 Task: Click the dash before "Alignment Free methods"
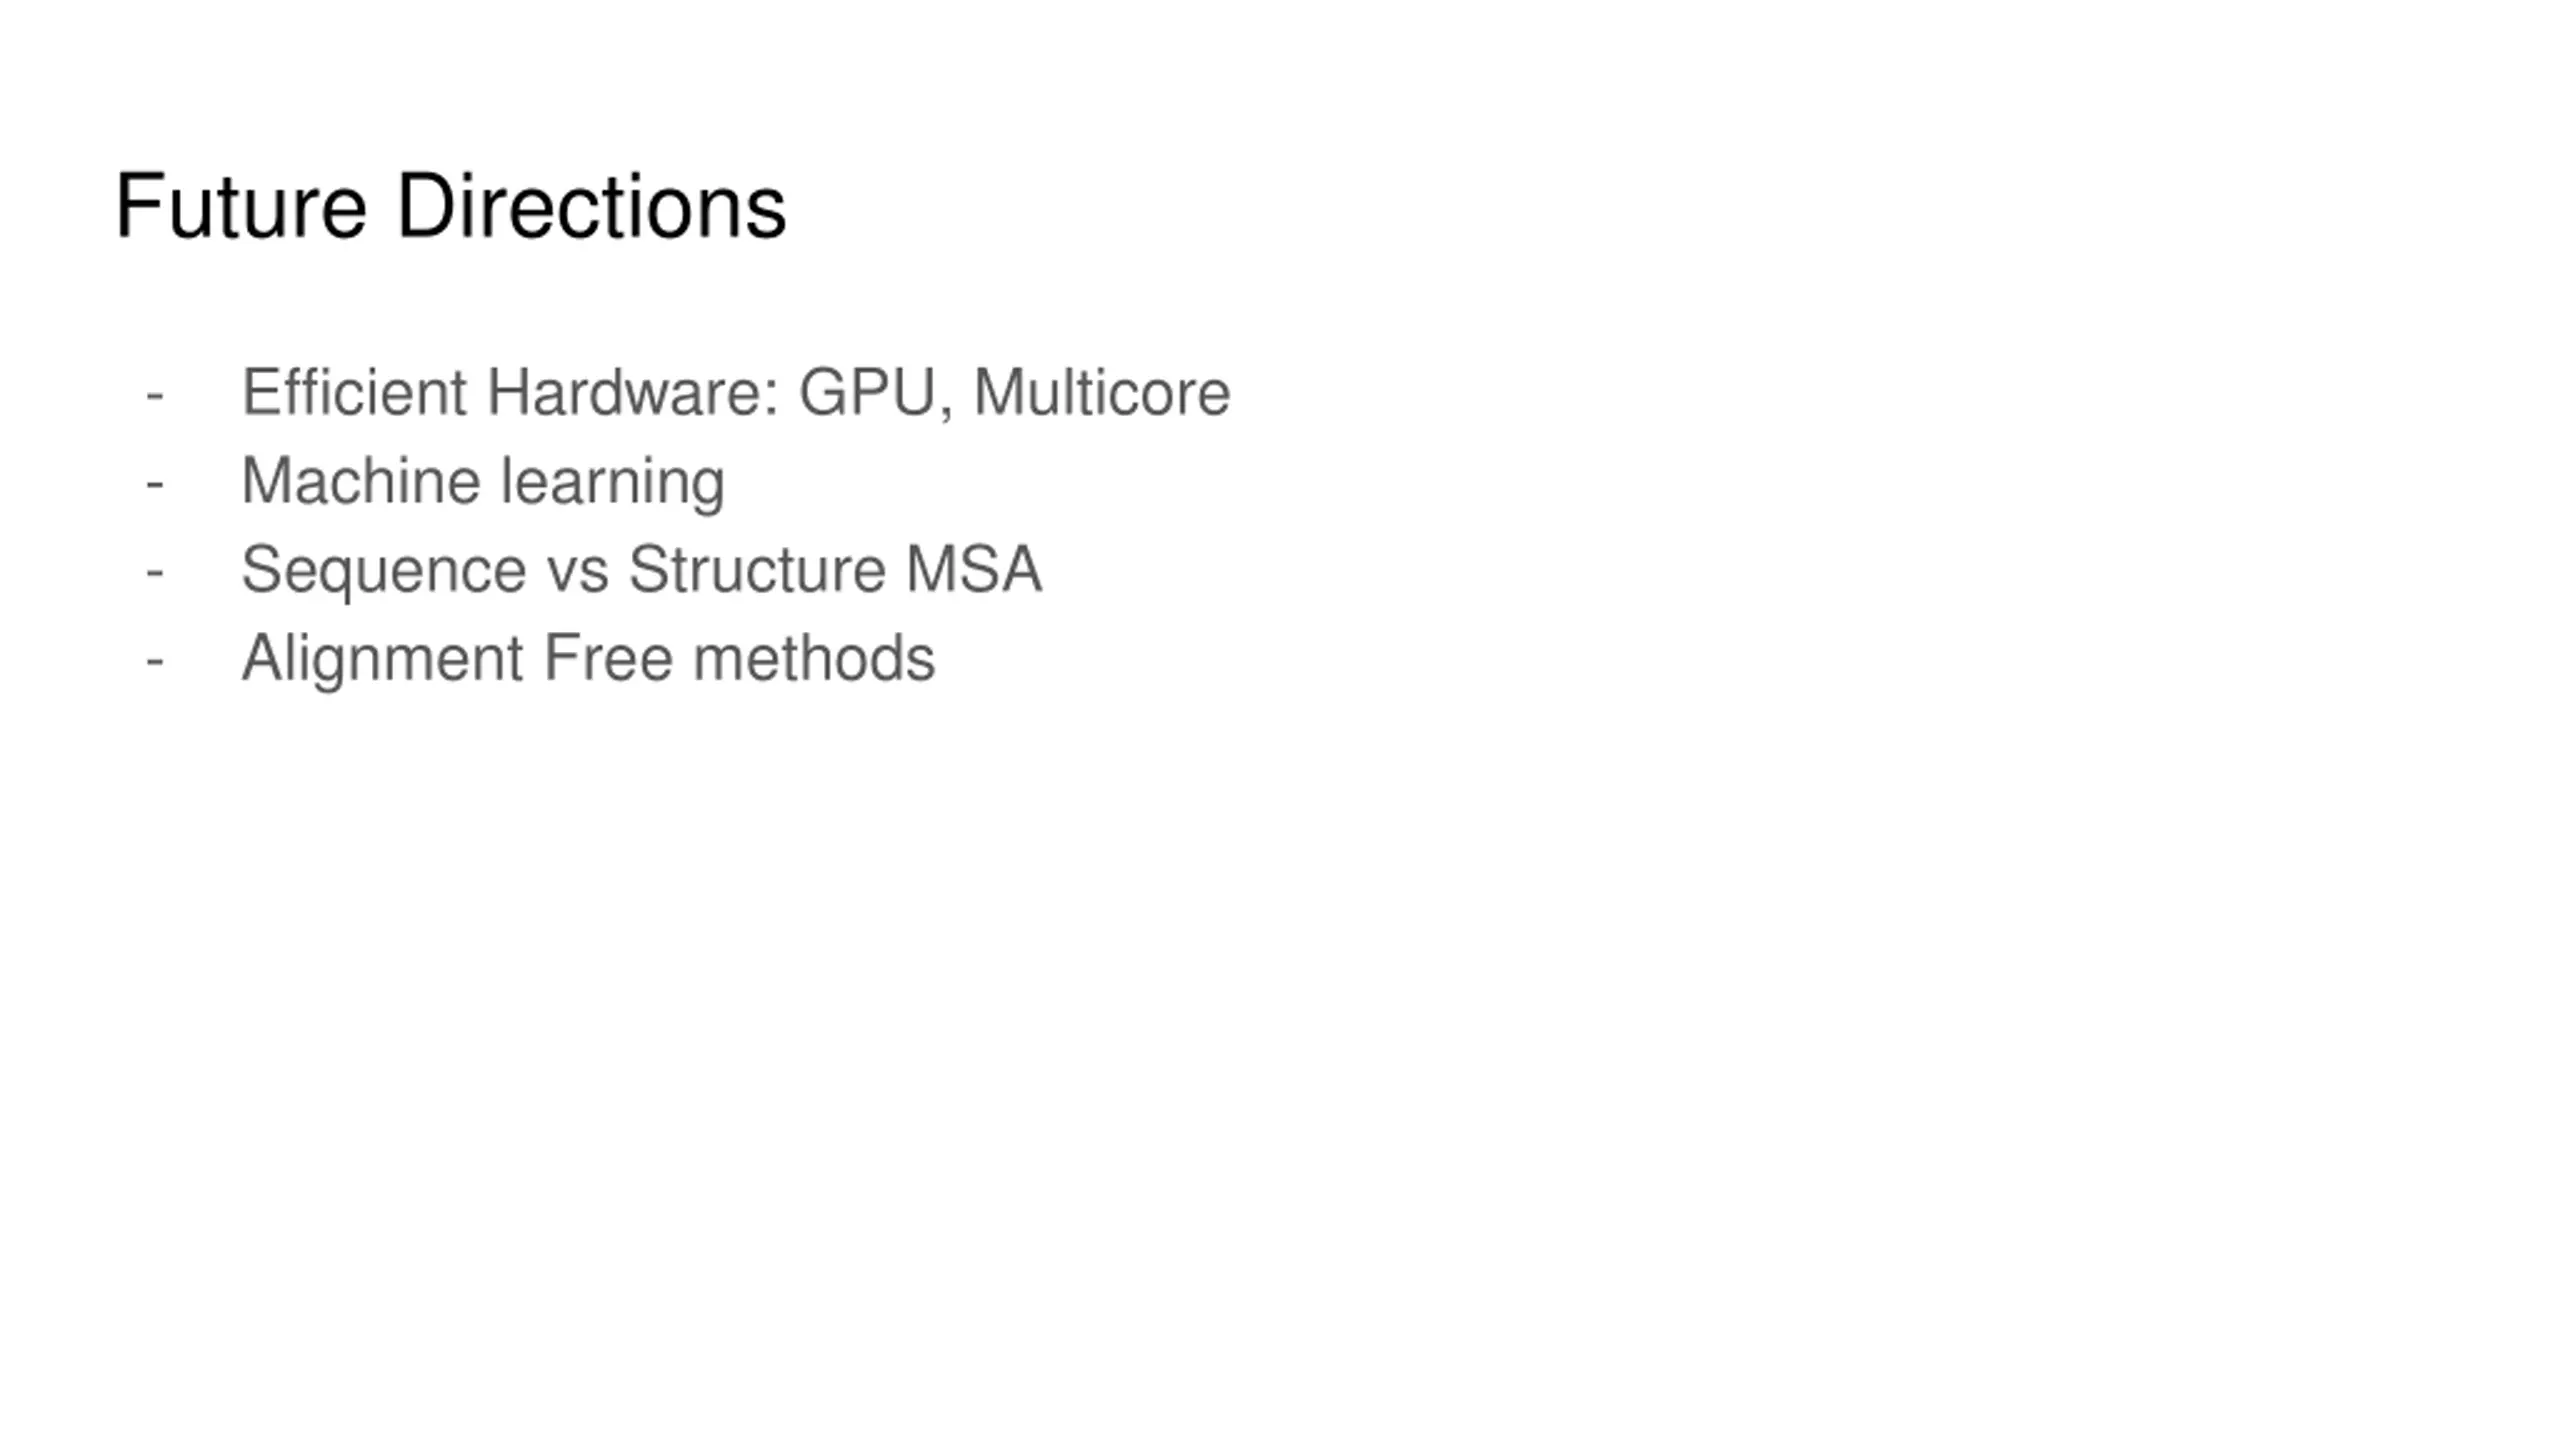154,662
